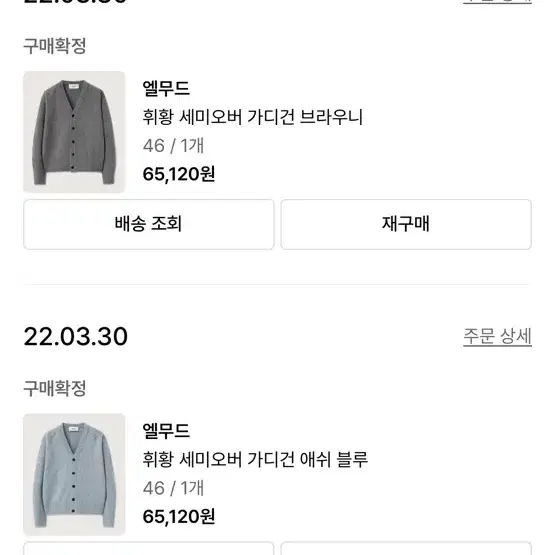Select the 엘무드 brand of the 애쉬 블루 item

click(166, 431)
